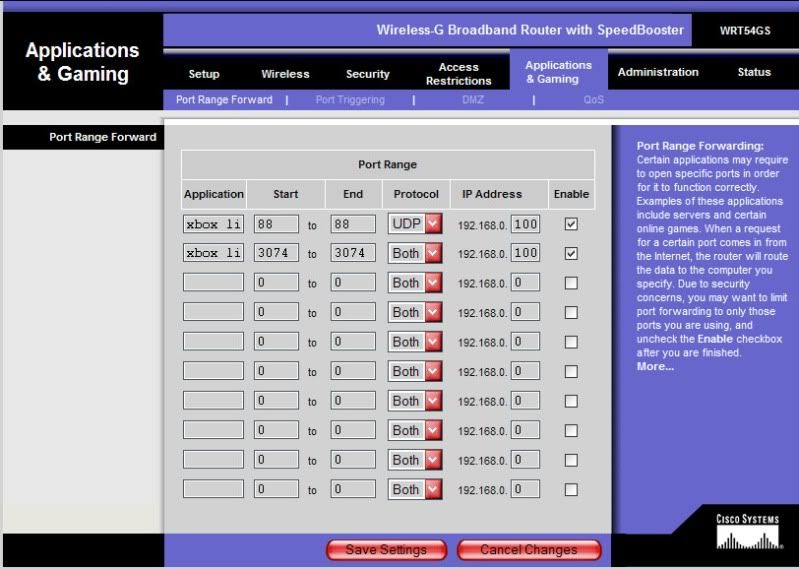
Task: Open the Status tab
Action: click(x=754, y=72)
